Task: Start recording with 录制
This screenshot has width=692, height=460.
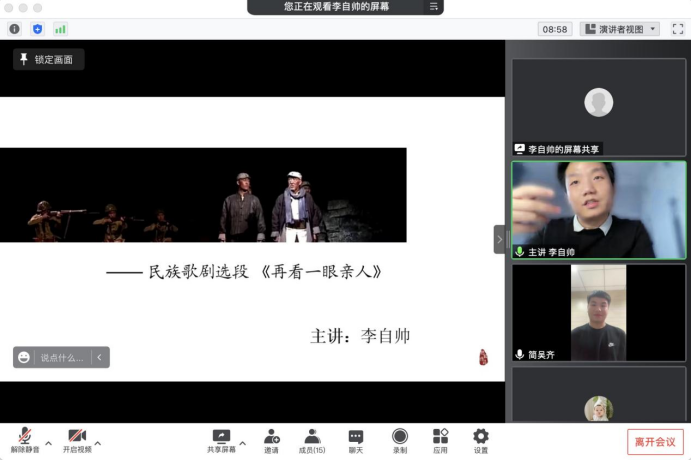Action: tap(400, 441)
